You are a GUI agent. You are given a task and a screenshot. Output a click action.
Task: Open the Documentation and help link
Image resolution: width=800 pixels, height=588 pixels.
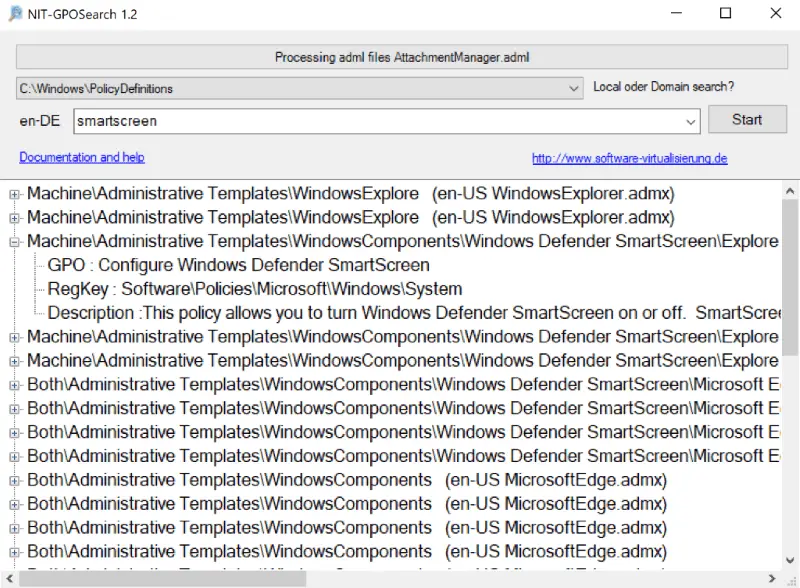tap(82, 157)
